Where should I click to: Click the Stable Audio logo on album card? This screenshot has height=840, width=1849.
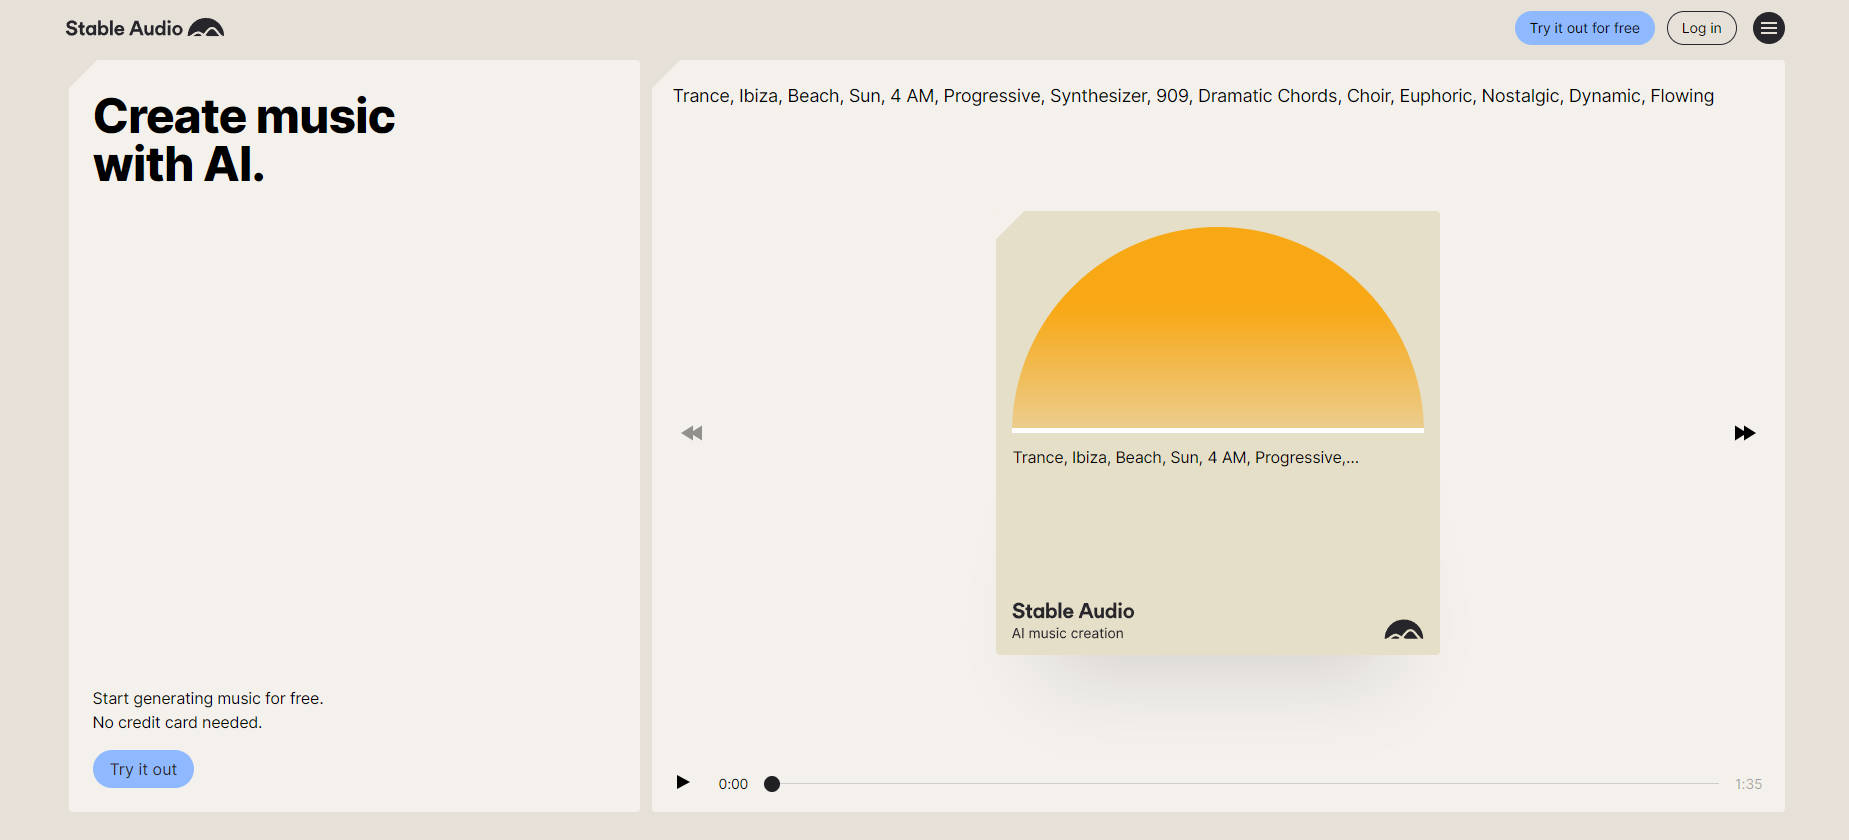[1404, 630]
